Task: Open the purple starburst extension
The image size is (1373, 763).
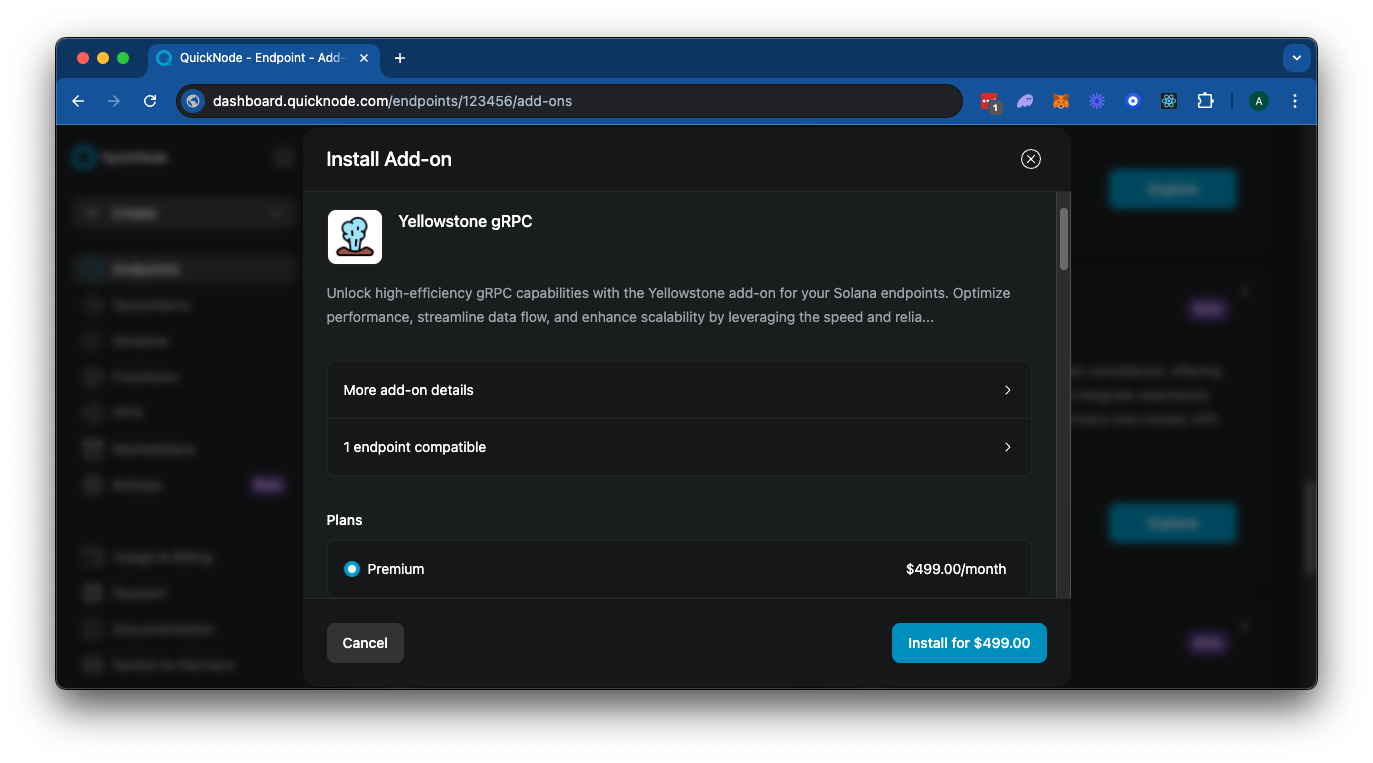Action: pyautogui.click(x=1097, y=101)
